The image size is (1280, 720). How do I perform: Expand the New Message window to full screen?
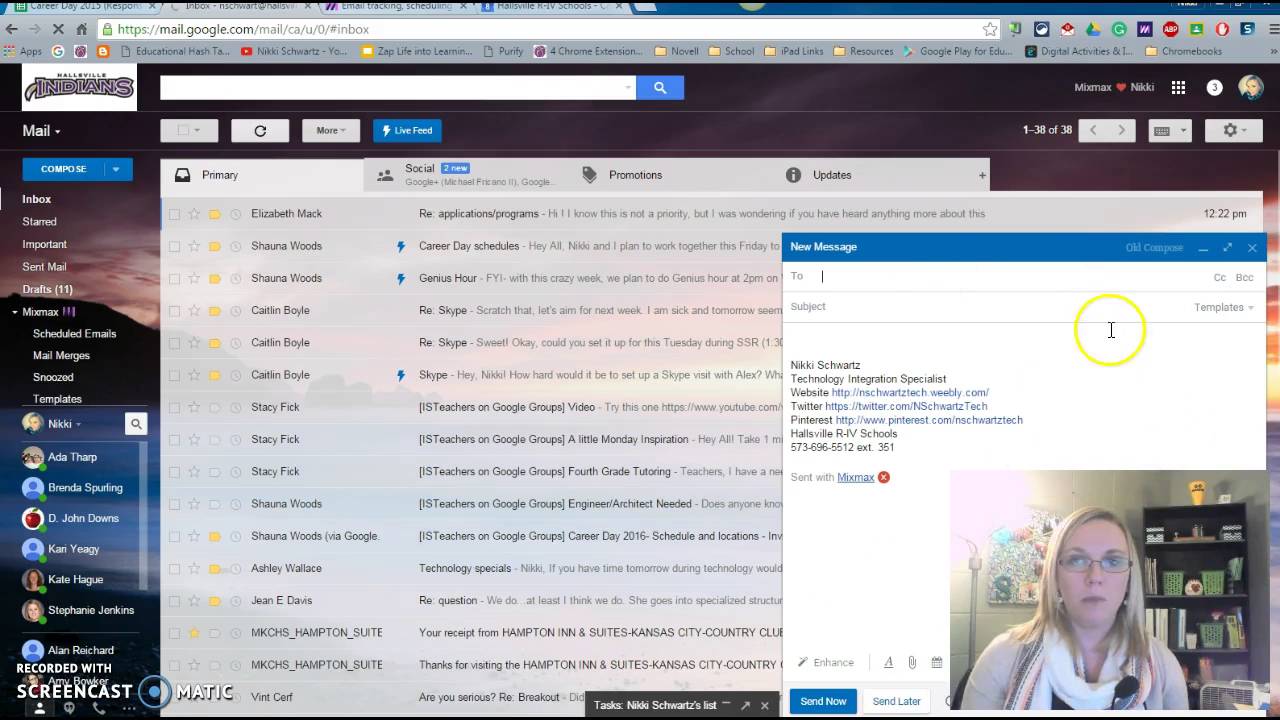pyautogui.click(x=1227, y=247)
